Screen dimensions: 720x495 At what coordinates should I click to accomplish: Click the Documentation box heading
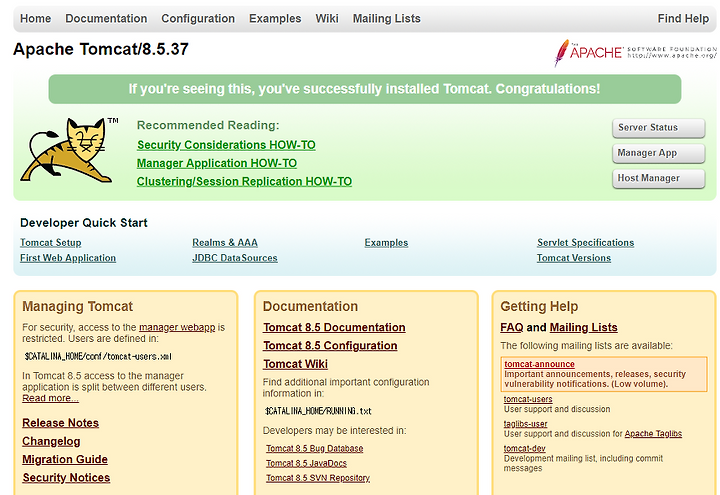(310, 306)
